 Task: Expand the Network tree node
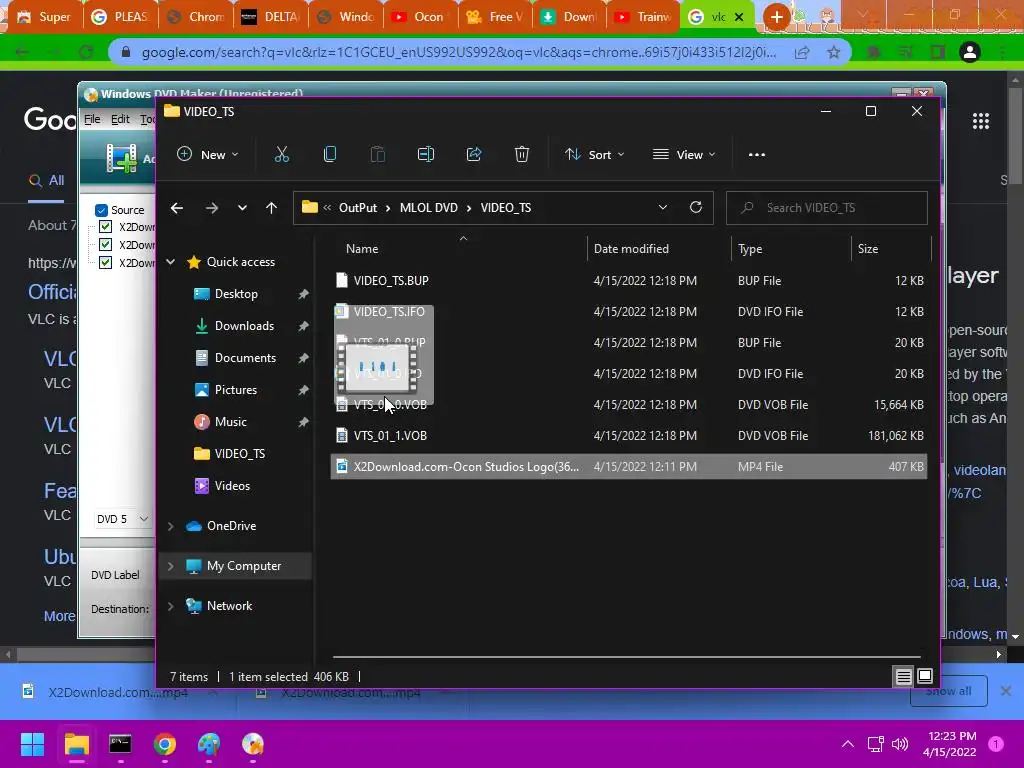[x=170, y=606]
